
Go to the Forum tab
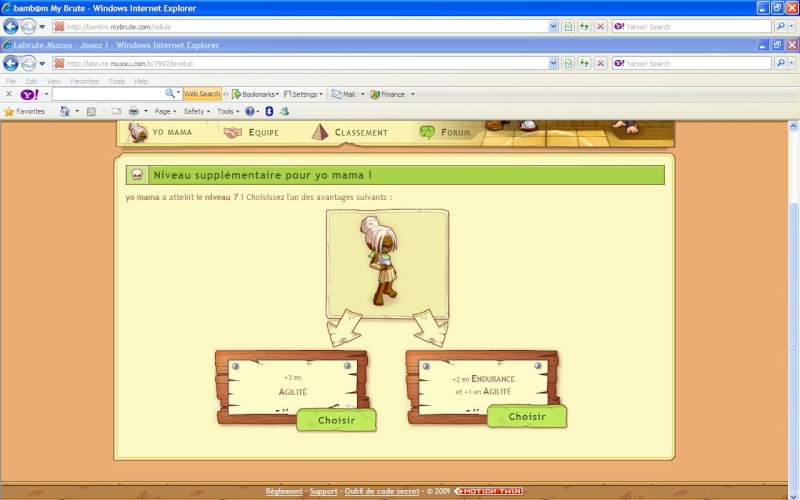[444, 133]
